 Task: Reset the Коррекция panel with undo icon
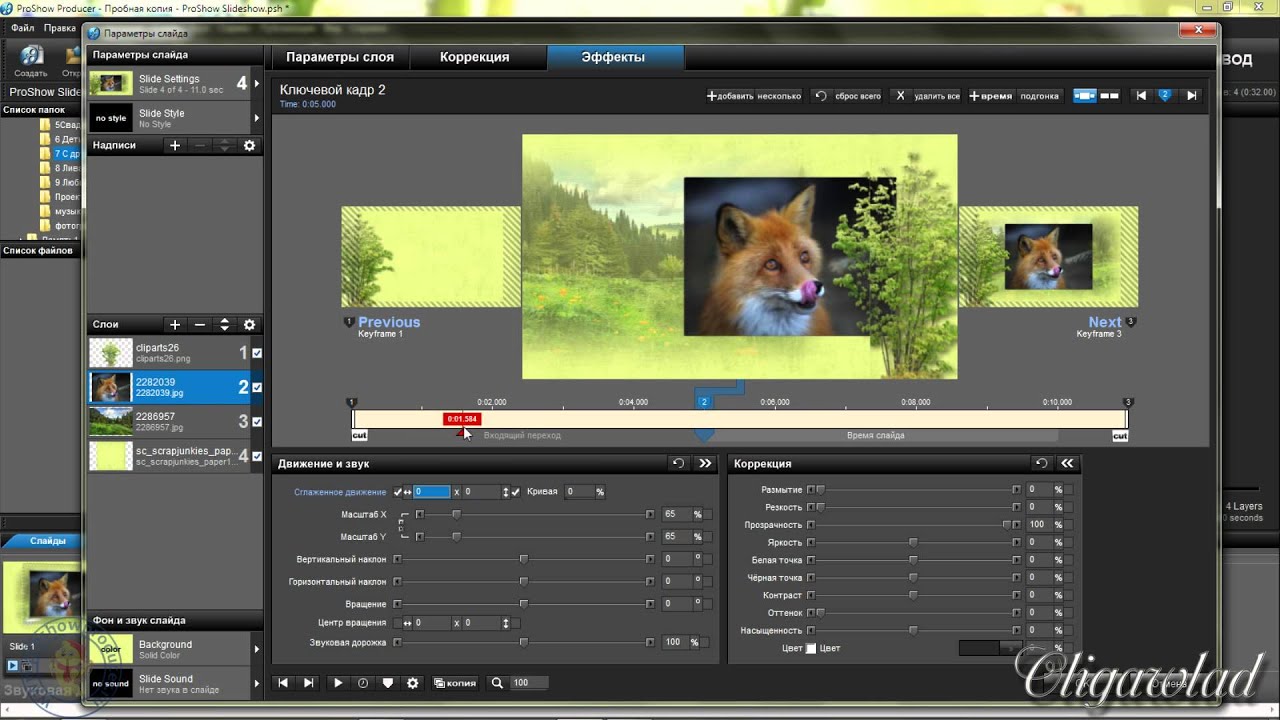click(x=1042, y=463)
